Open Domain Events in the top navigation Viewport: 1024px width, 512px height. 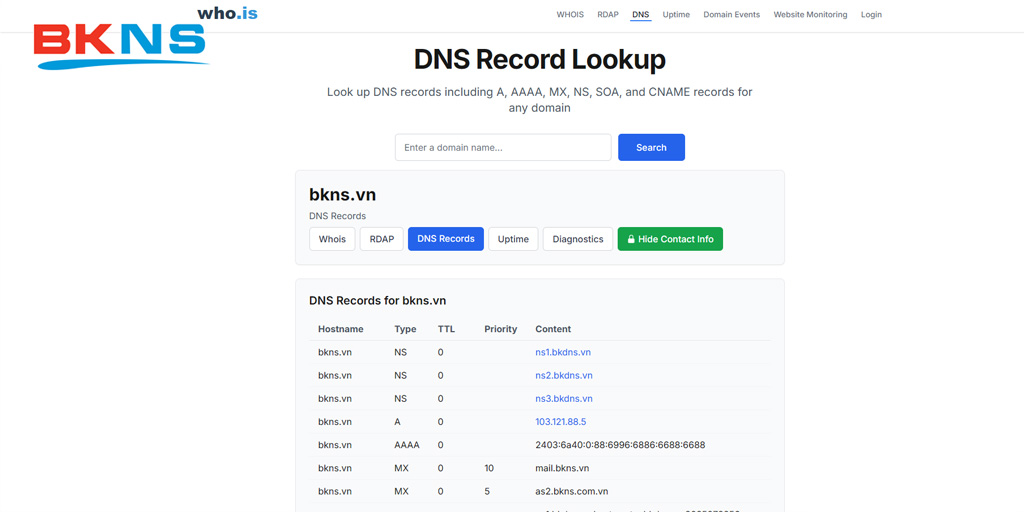(731, 15)
